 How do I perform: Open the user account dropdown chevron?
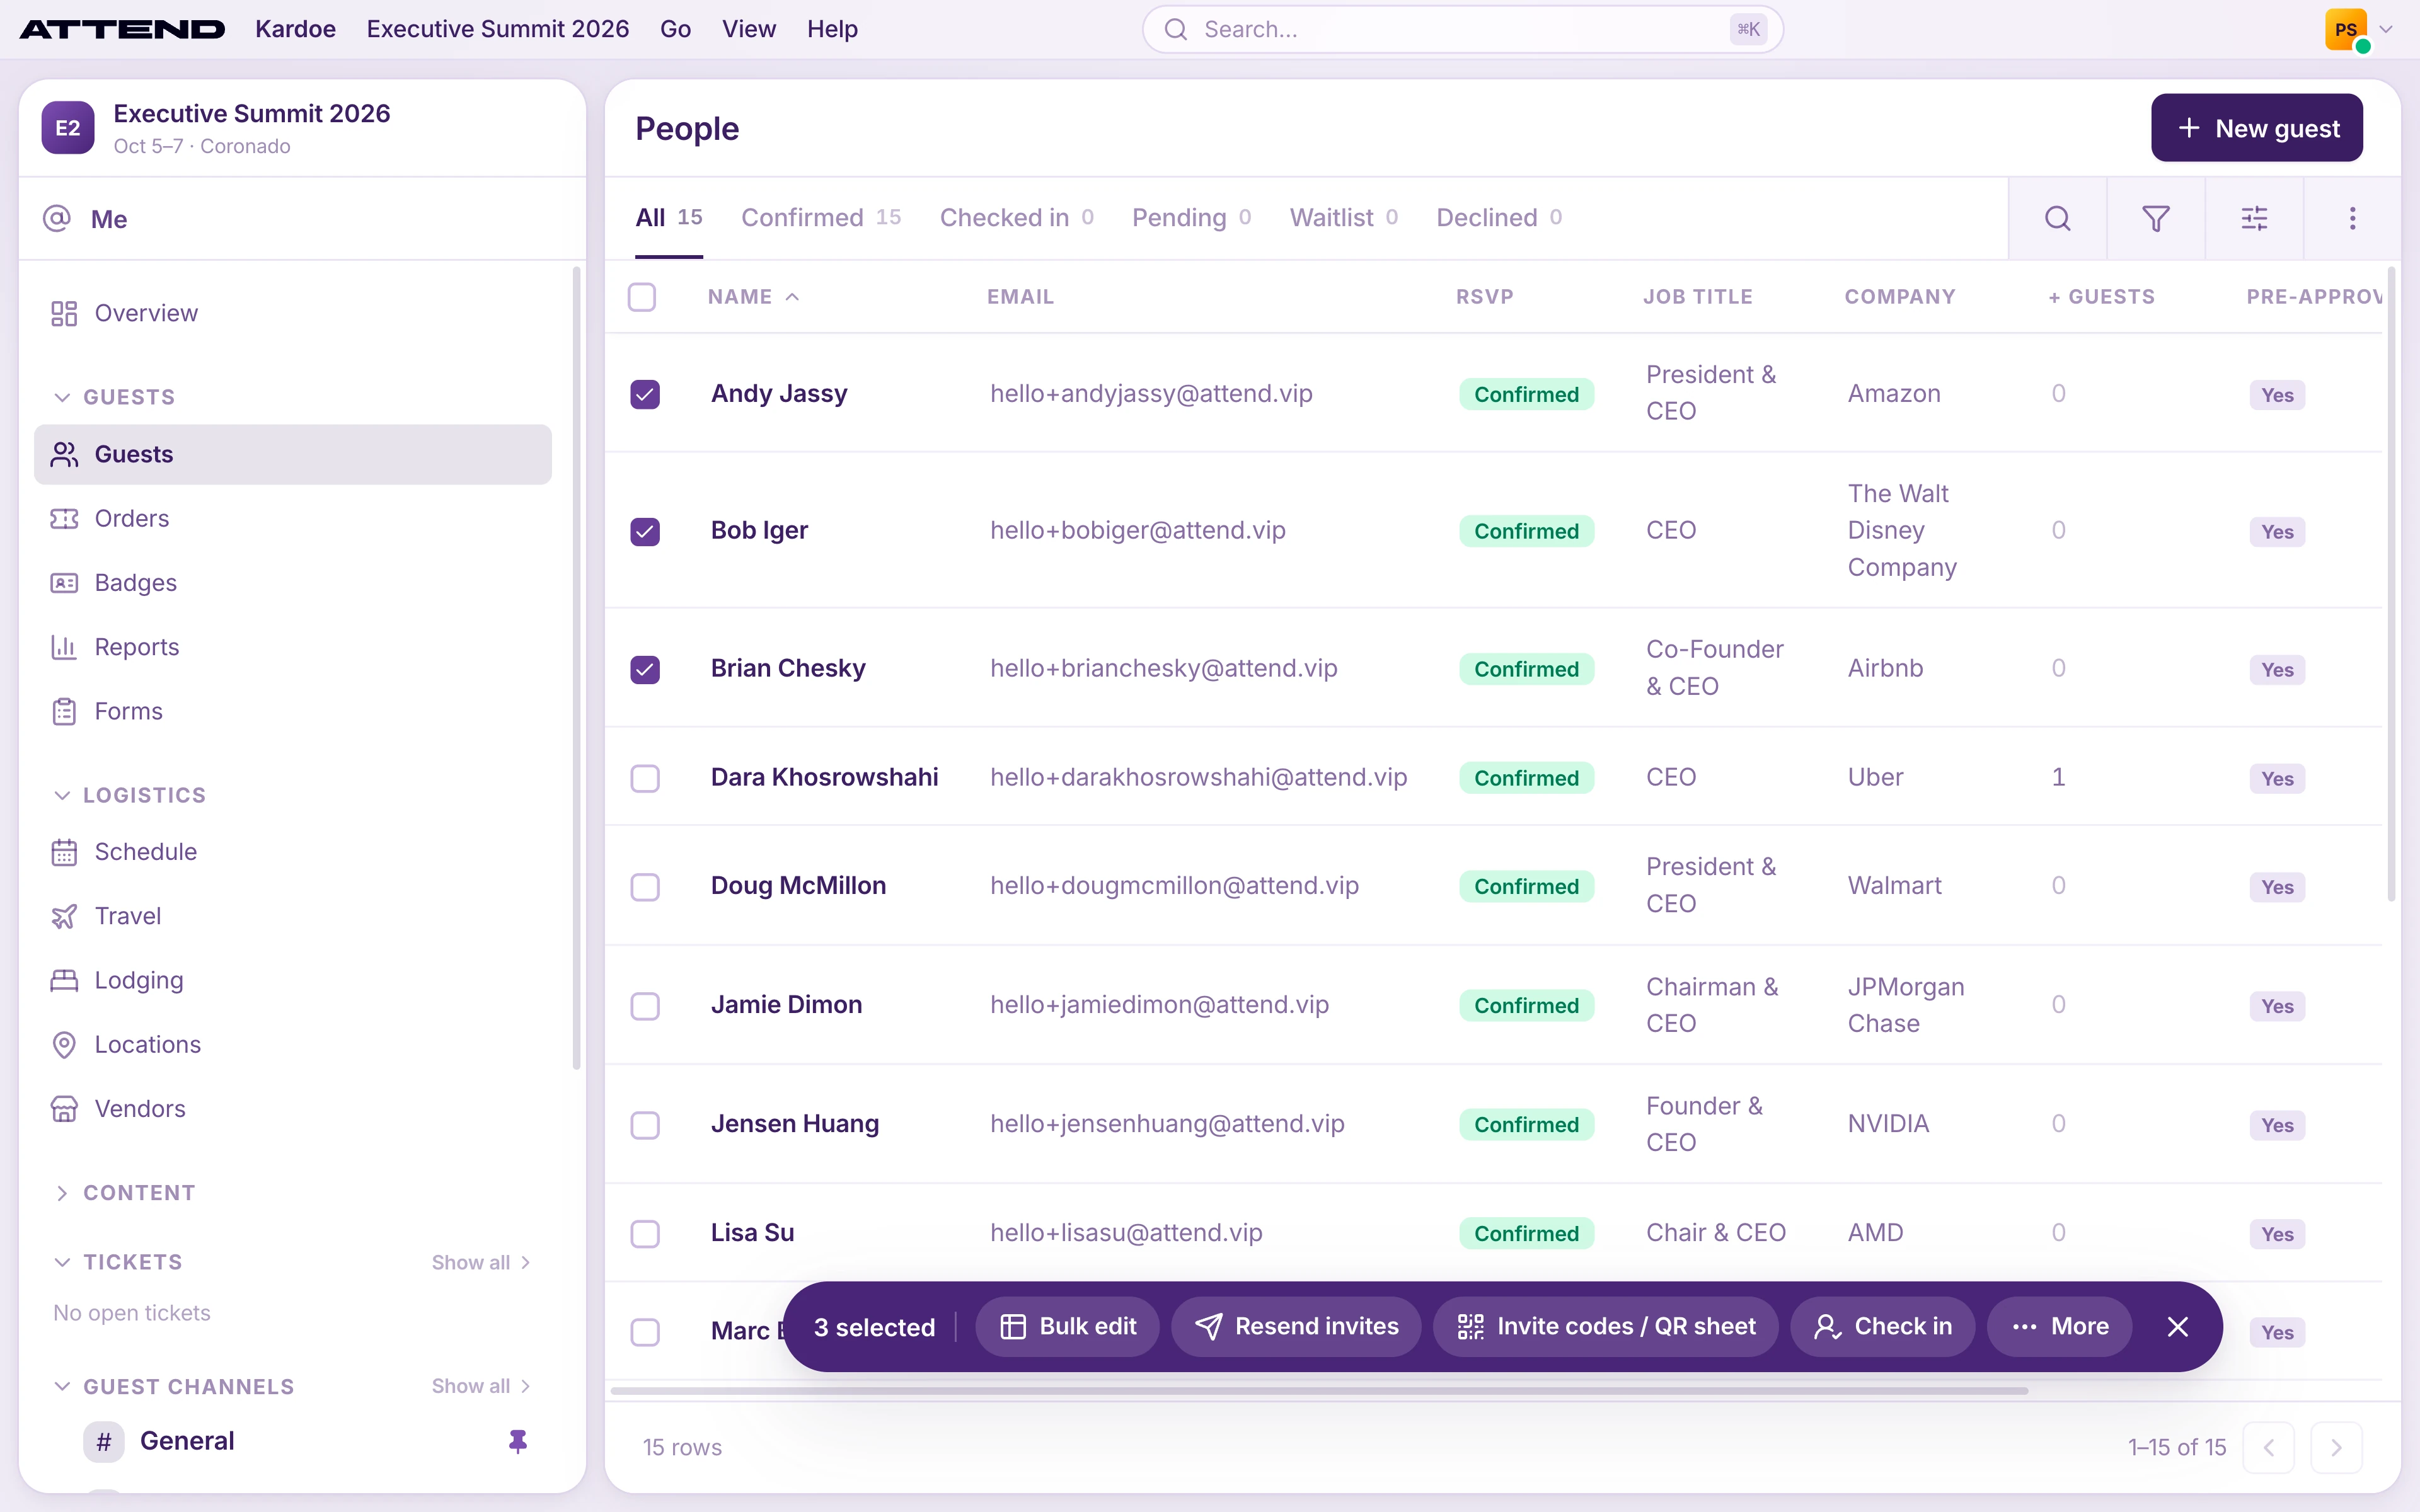(2387, 30)
